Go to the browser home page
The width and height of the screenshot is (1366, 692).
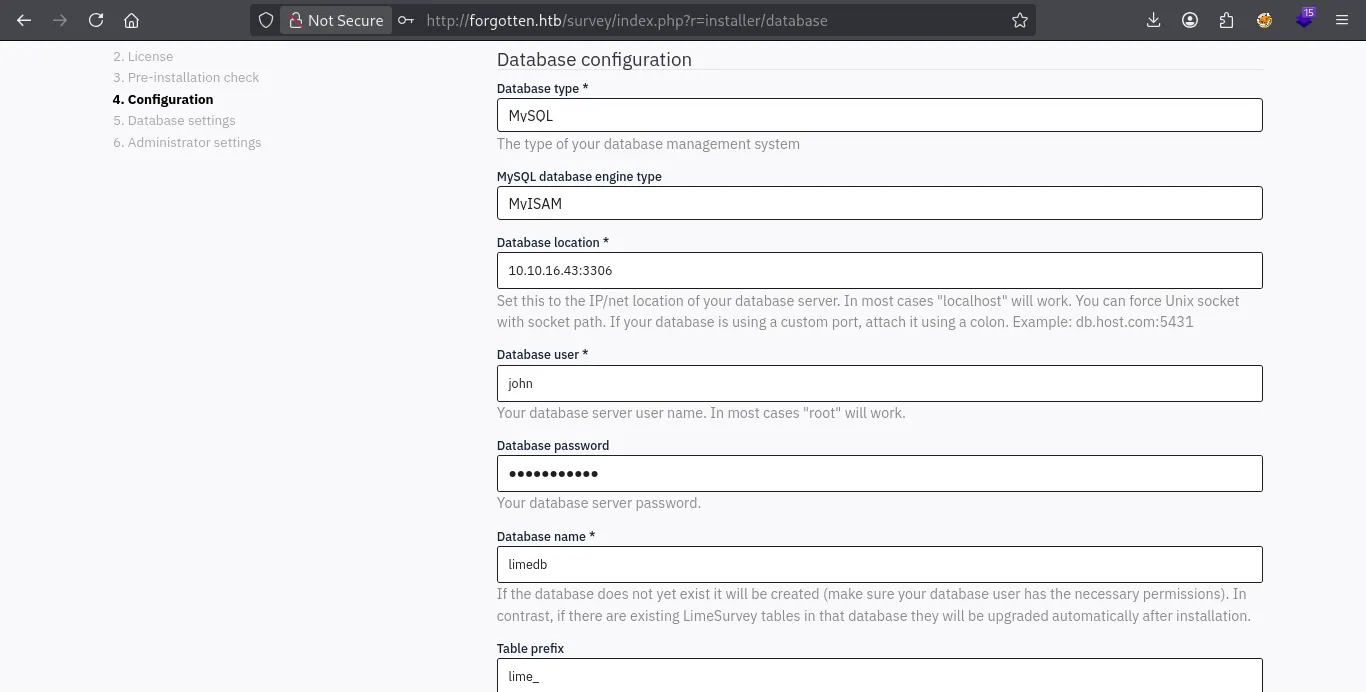pyautogui.click(x=131, y=20)
